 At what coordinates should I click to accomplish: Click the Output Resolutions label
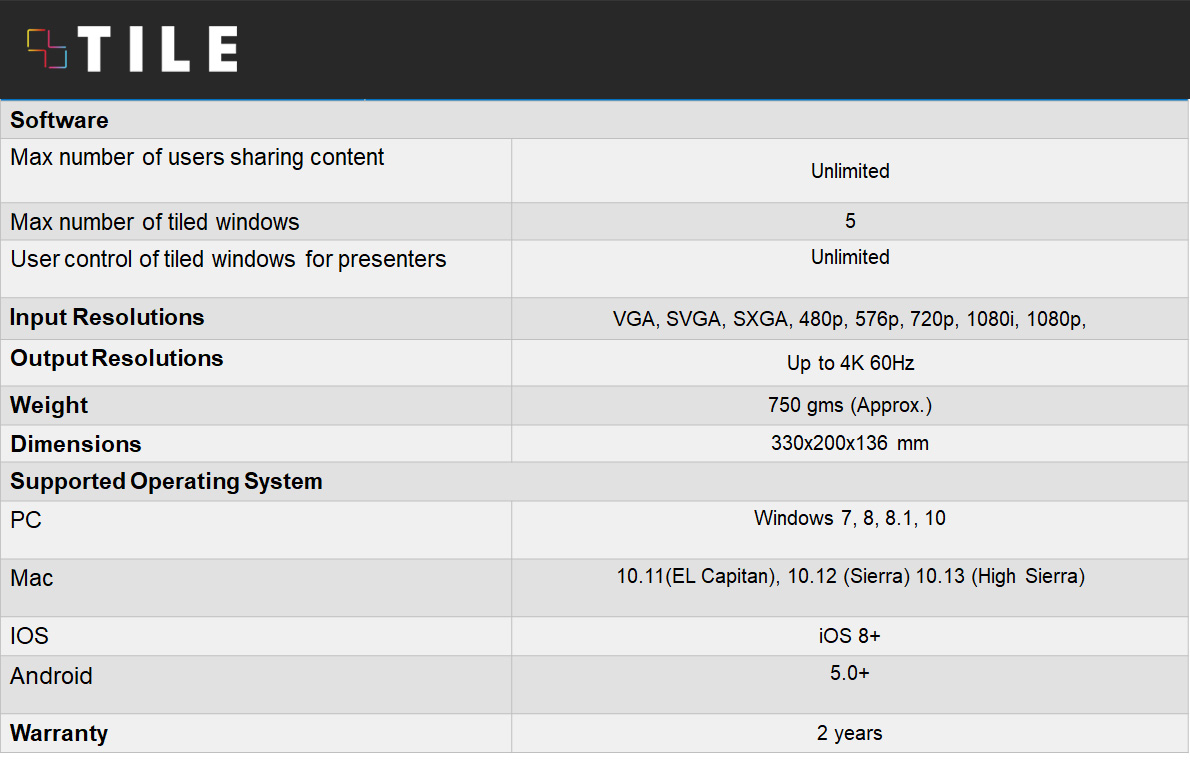117,359
